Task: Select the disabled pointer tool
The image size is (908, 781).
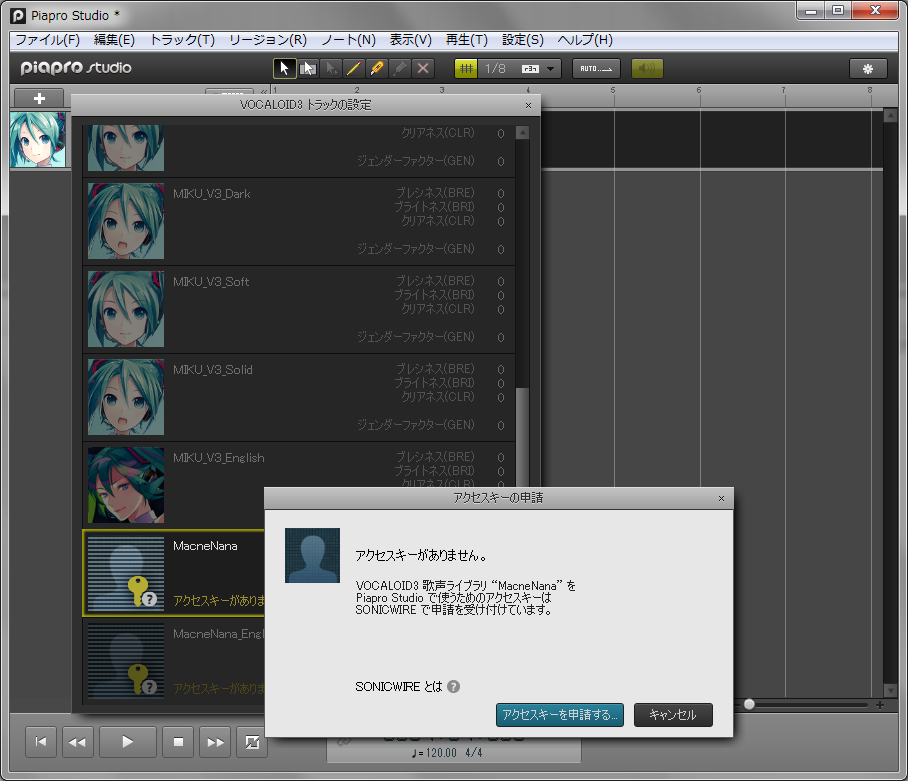Action: tap(331, 68)
